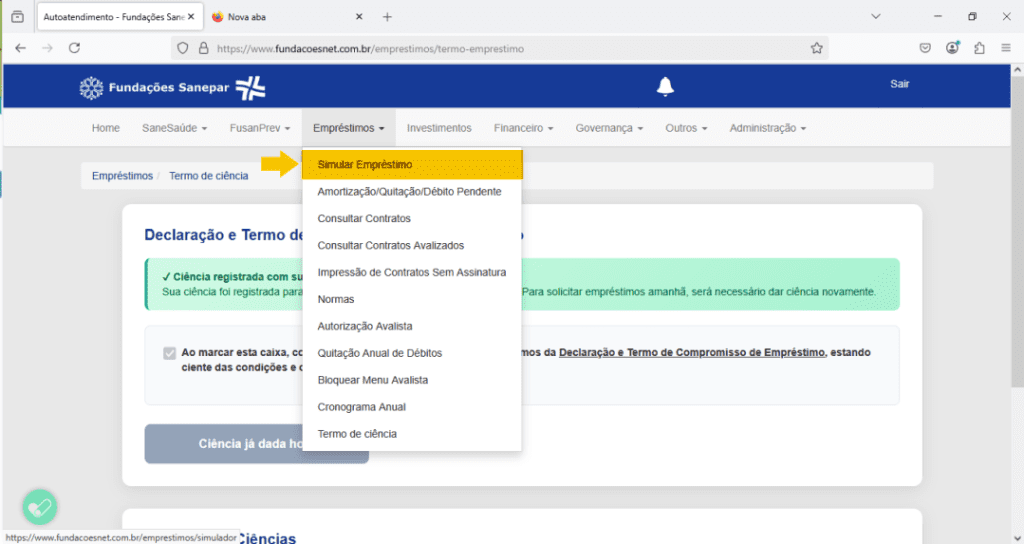
Task: Open the Empréstimos breadcrumb link
Action: [x=122, y=176]
